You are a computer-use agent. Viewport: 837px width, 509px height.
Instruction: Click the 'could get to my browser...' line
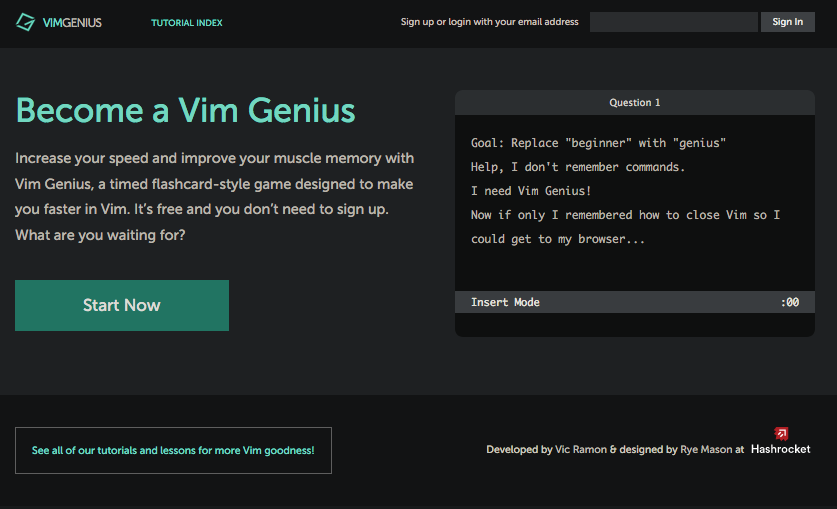557,239
